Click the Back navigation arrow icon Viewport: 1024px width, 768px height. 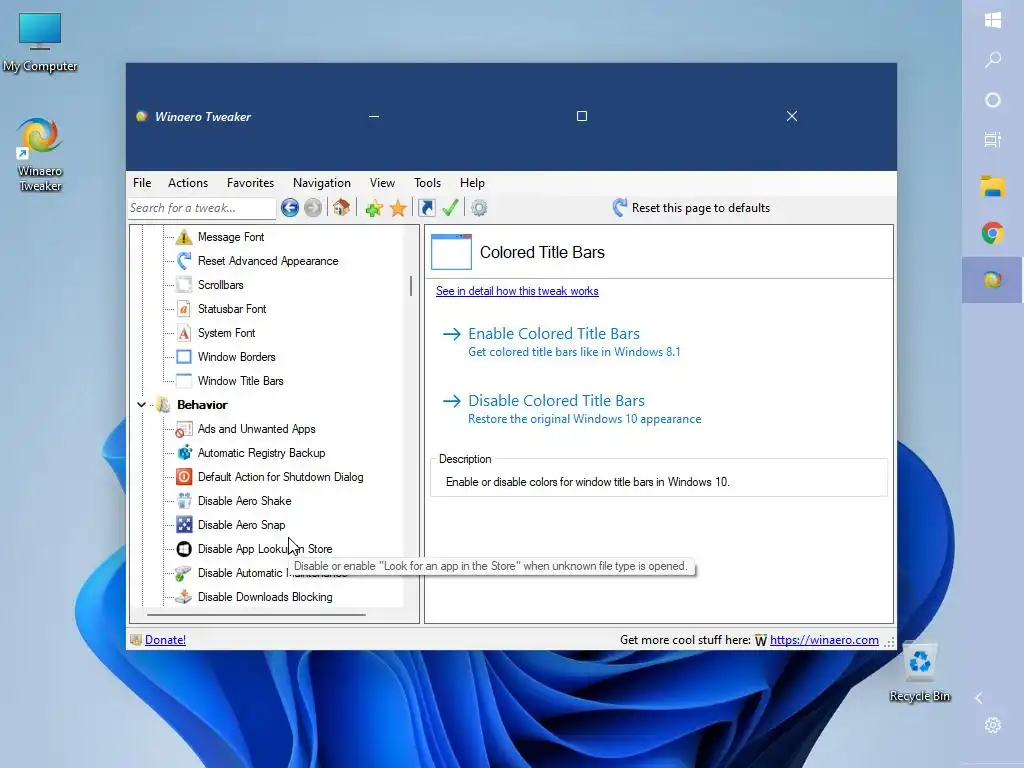(x=290, y=208)
